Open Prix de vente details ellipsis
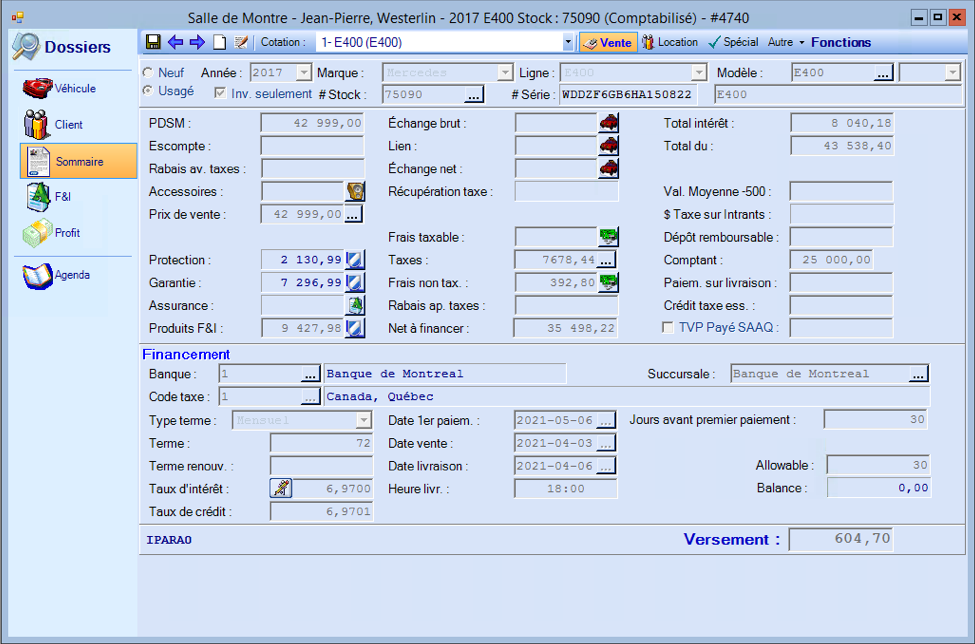Screen dimensions: 975x644 353,214
